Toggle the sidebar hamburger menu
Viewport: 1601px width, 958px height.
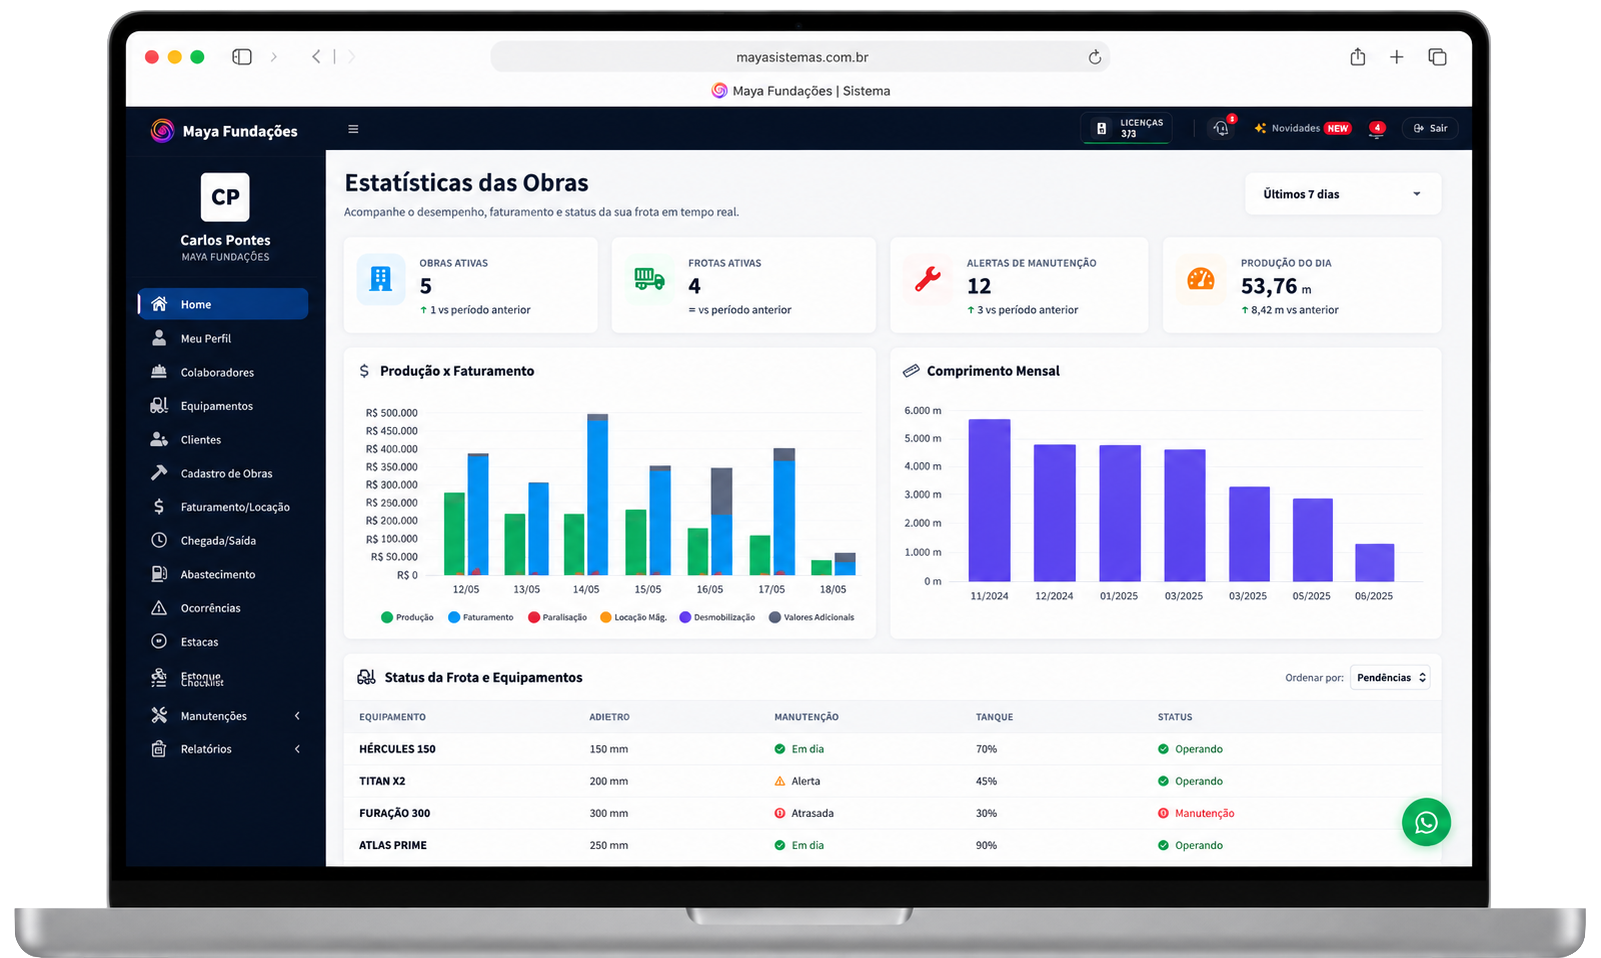(353, 129)
